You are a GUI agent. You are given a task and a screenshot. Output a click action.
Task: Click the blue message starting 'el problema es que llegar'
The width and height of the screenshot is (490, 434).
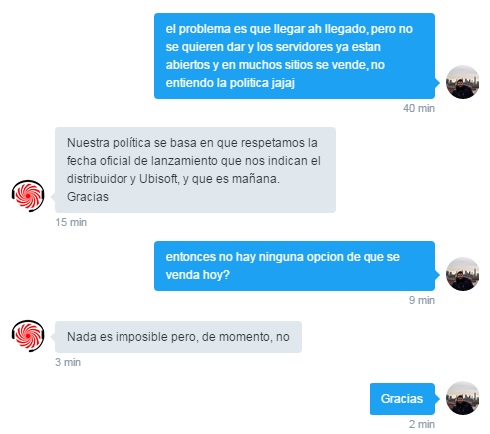[x=294, y=56]
